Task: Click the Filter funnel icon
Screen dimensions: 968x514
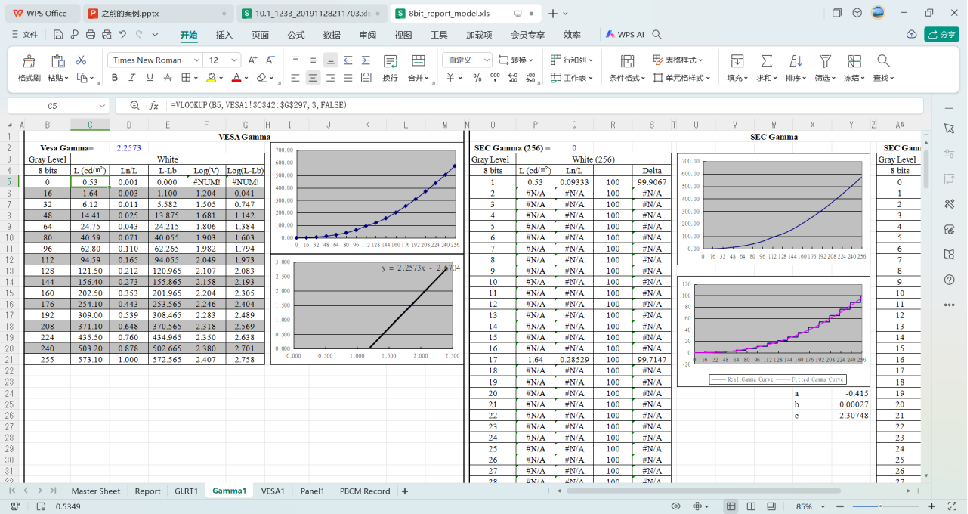Action: tap(825, 60)
